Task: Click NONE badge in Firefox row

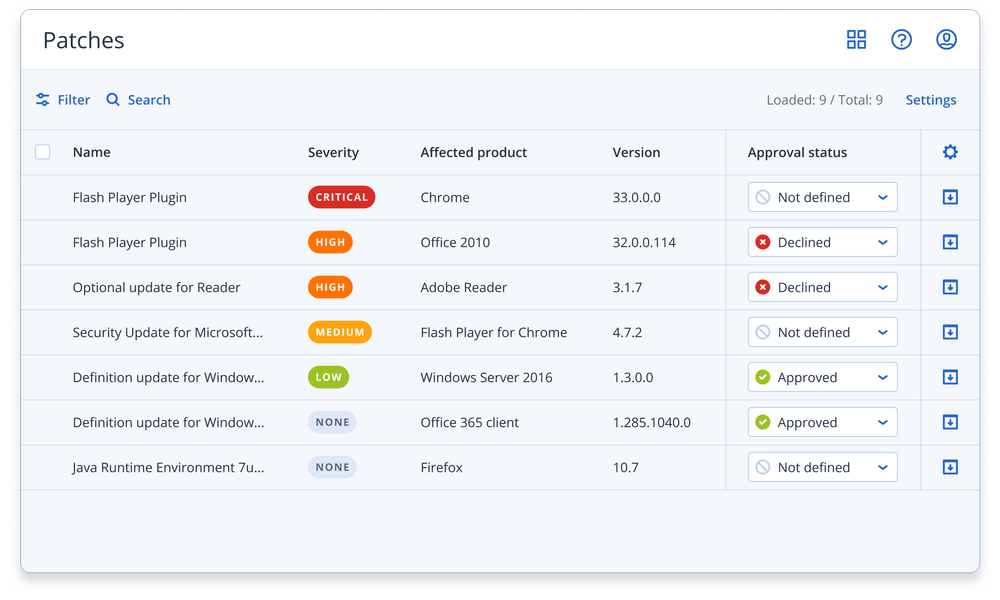Action: 332,467
